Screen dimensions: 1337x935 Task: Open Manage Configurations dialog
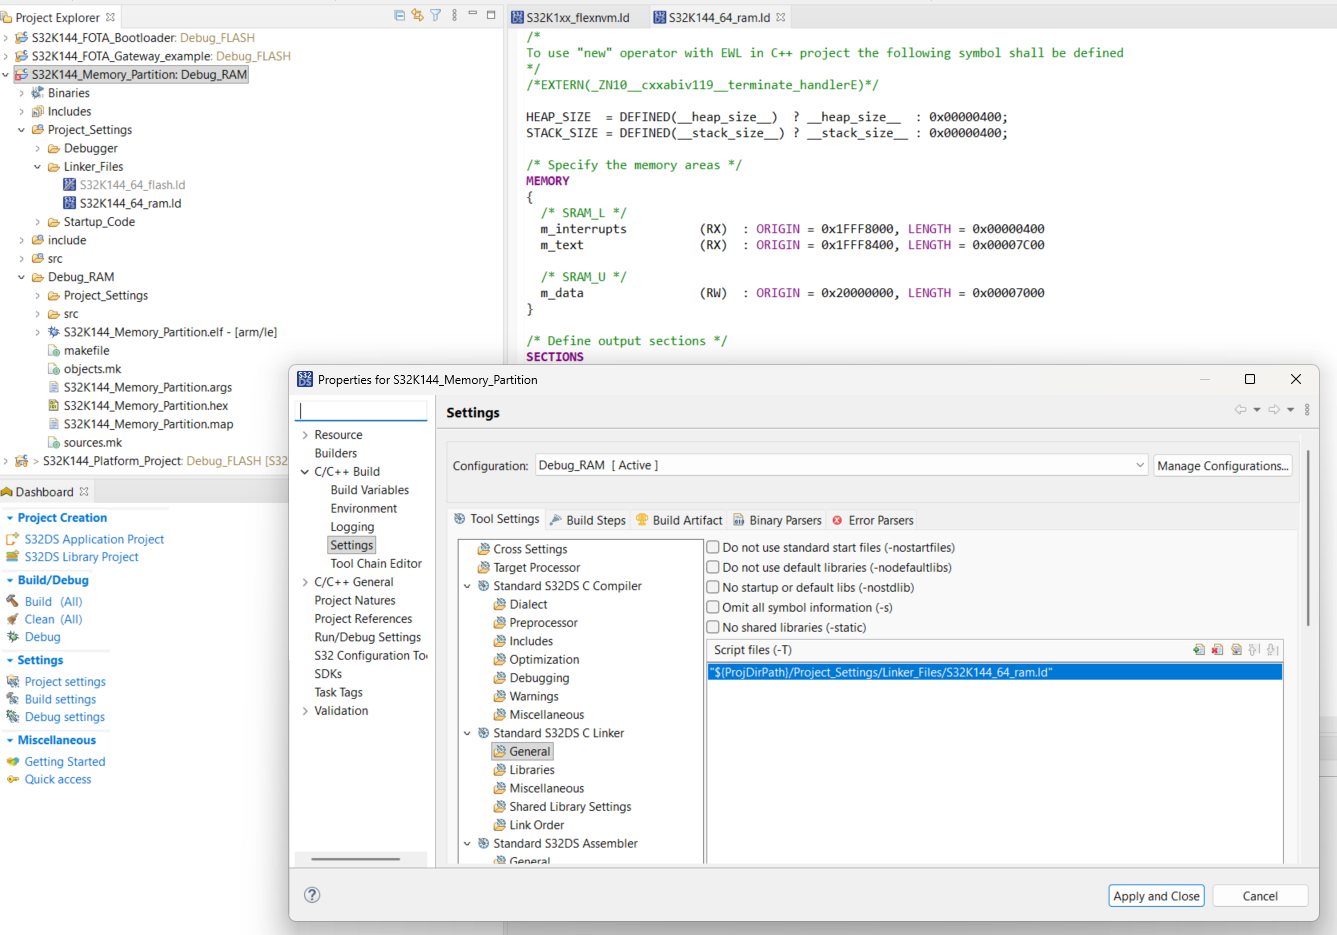point(1222,465)
